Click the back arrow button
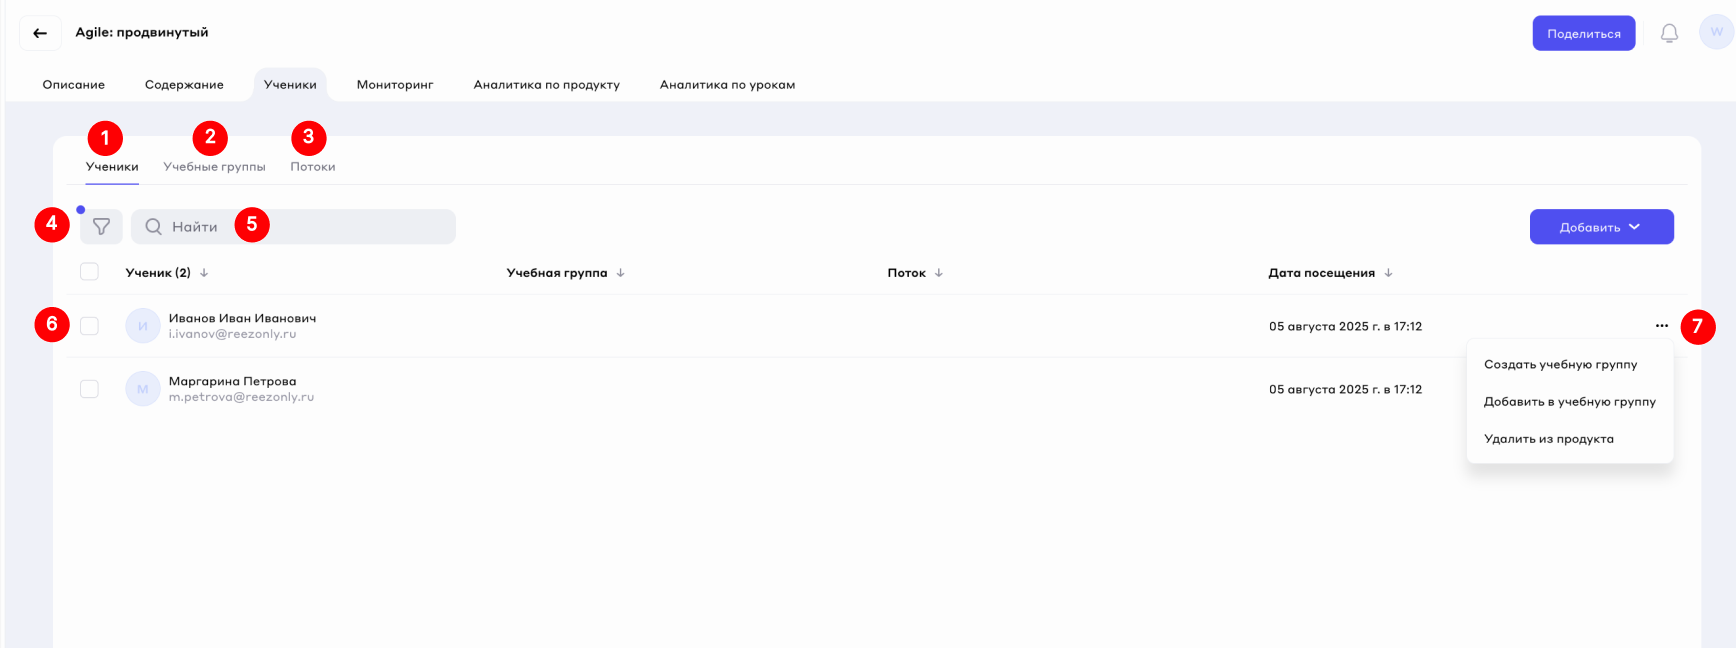Screen dimensions: 1736x648 click(x=40, y=33)
